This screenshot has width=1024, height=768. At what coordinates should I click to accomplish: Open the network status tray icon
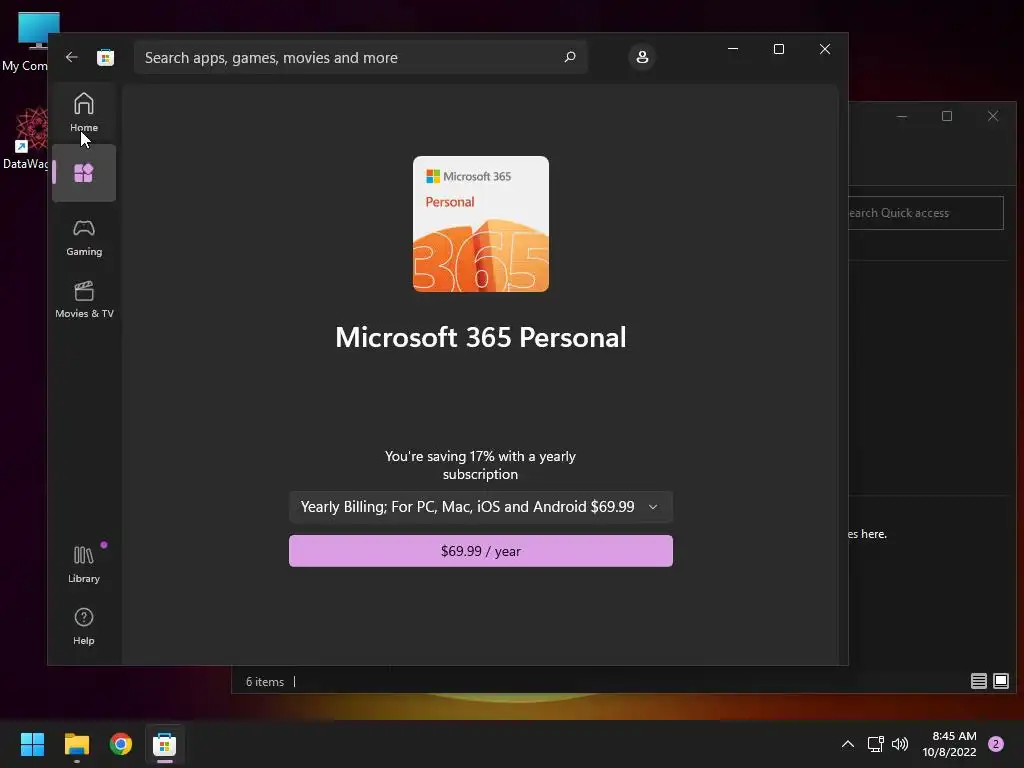875,744
